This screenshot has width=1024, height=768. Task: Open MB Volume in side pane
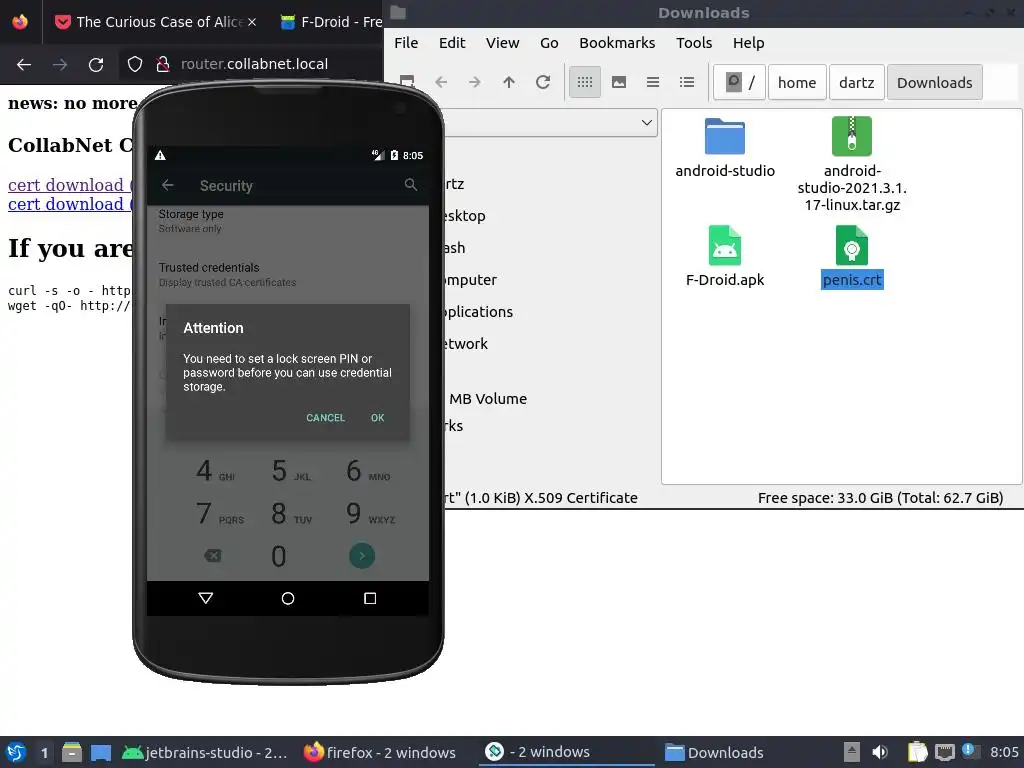click(x=487, y=398)
